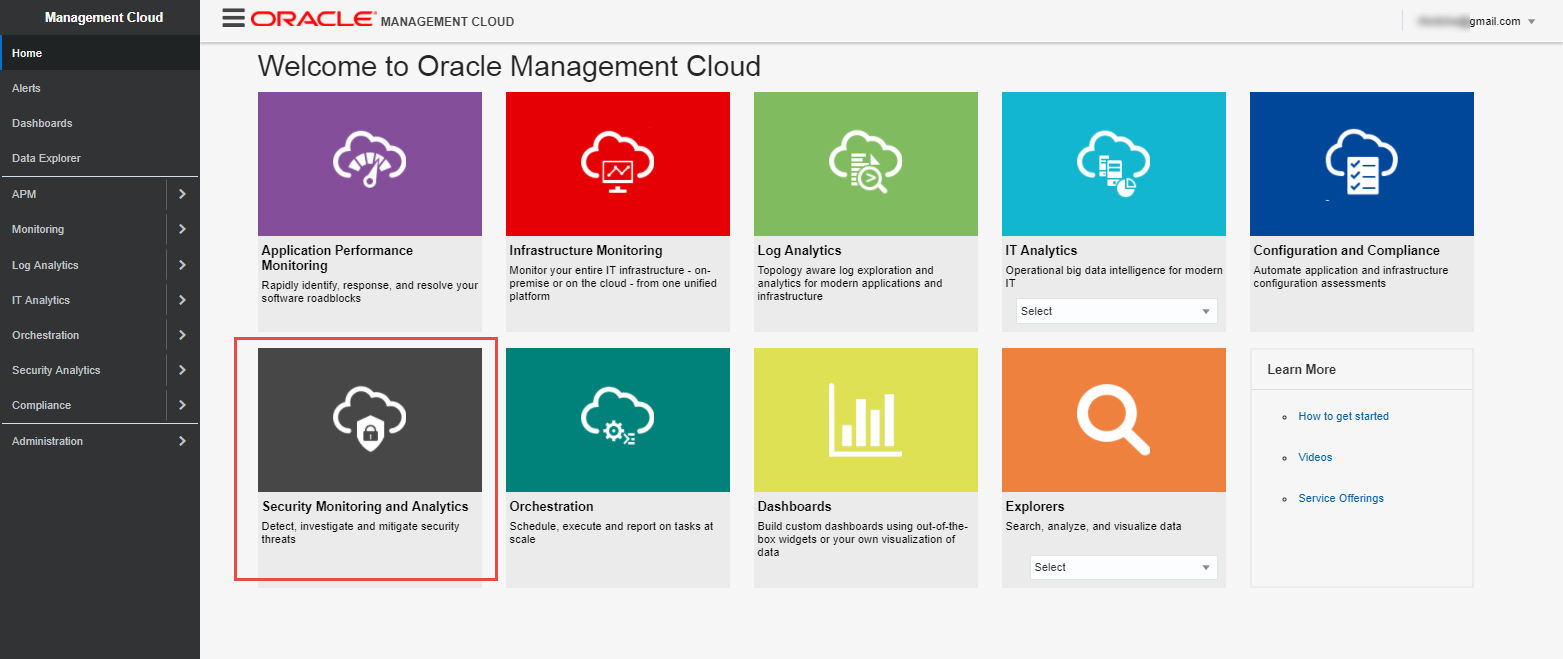Open the hamburger navigation menu icon

pyautogui.click(x=233, y=18)
